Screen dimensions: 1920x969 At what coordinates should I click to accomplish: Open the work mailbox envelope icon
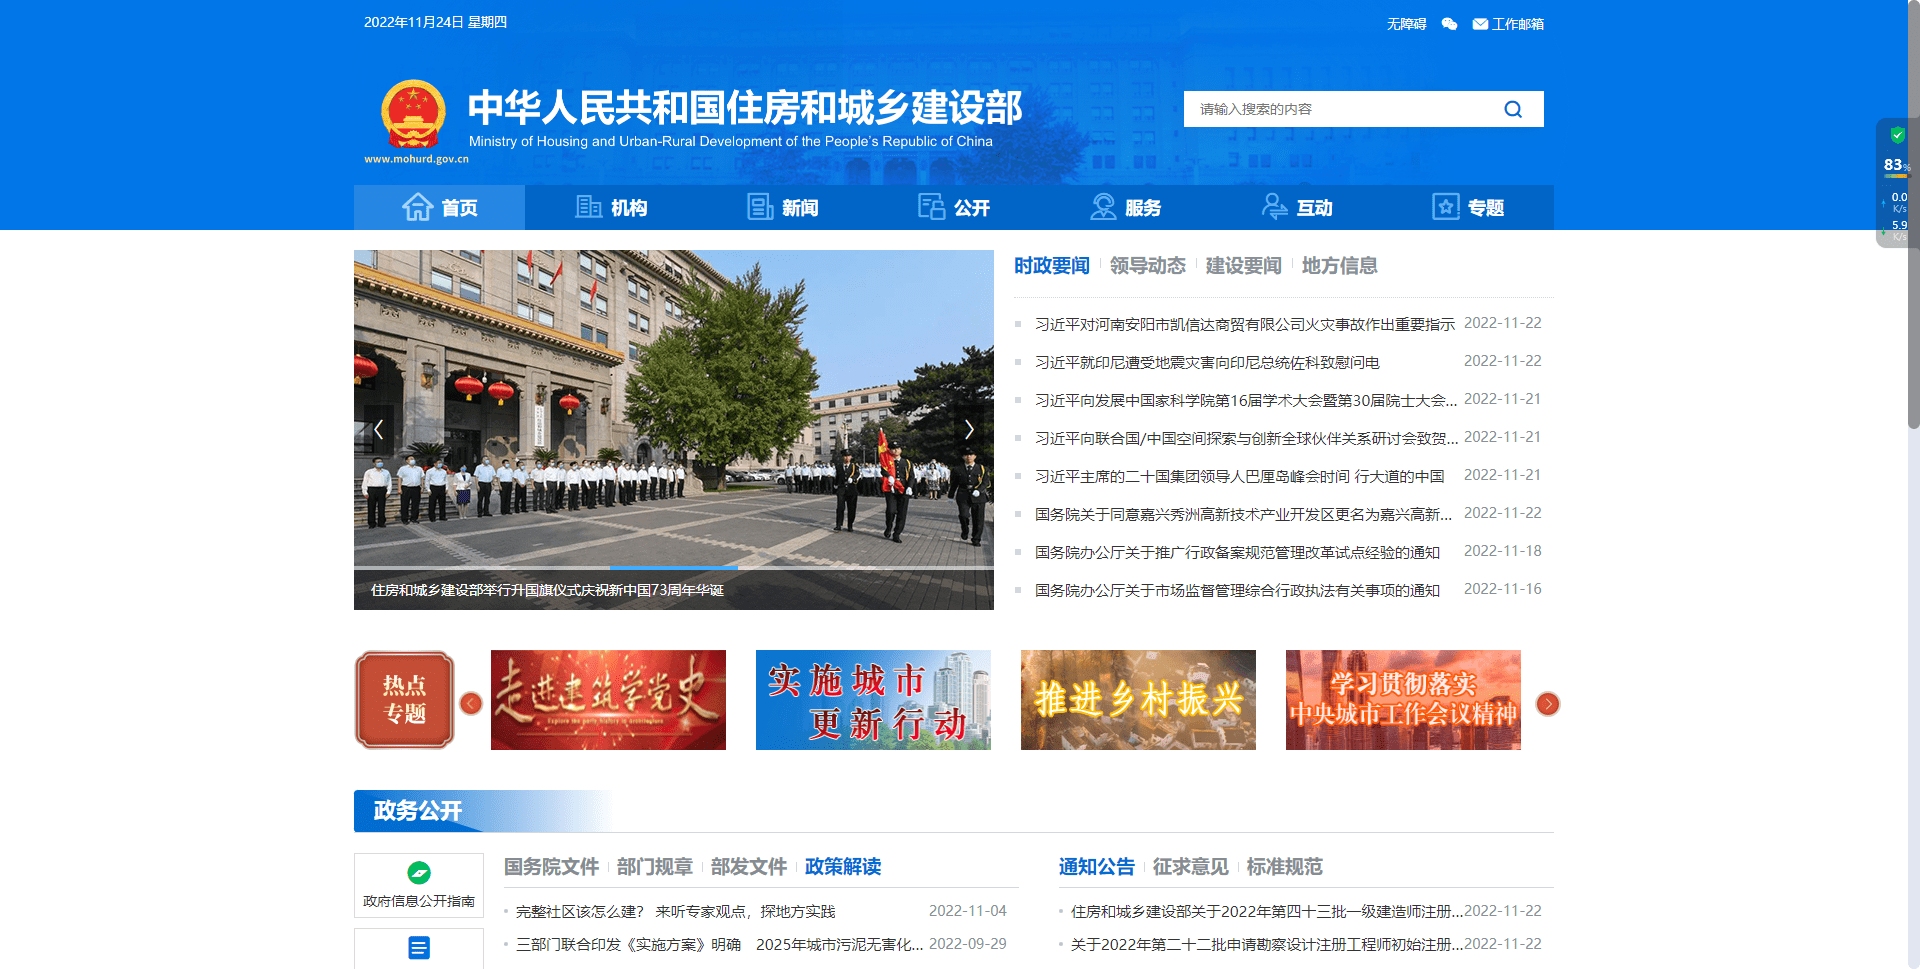tap(1480, 24)
